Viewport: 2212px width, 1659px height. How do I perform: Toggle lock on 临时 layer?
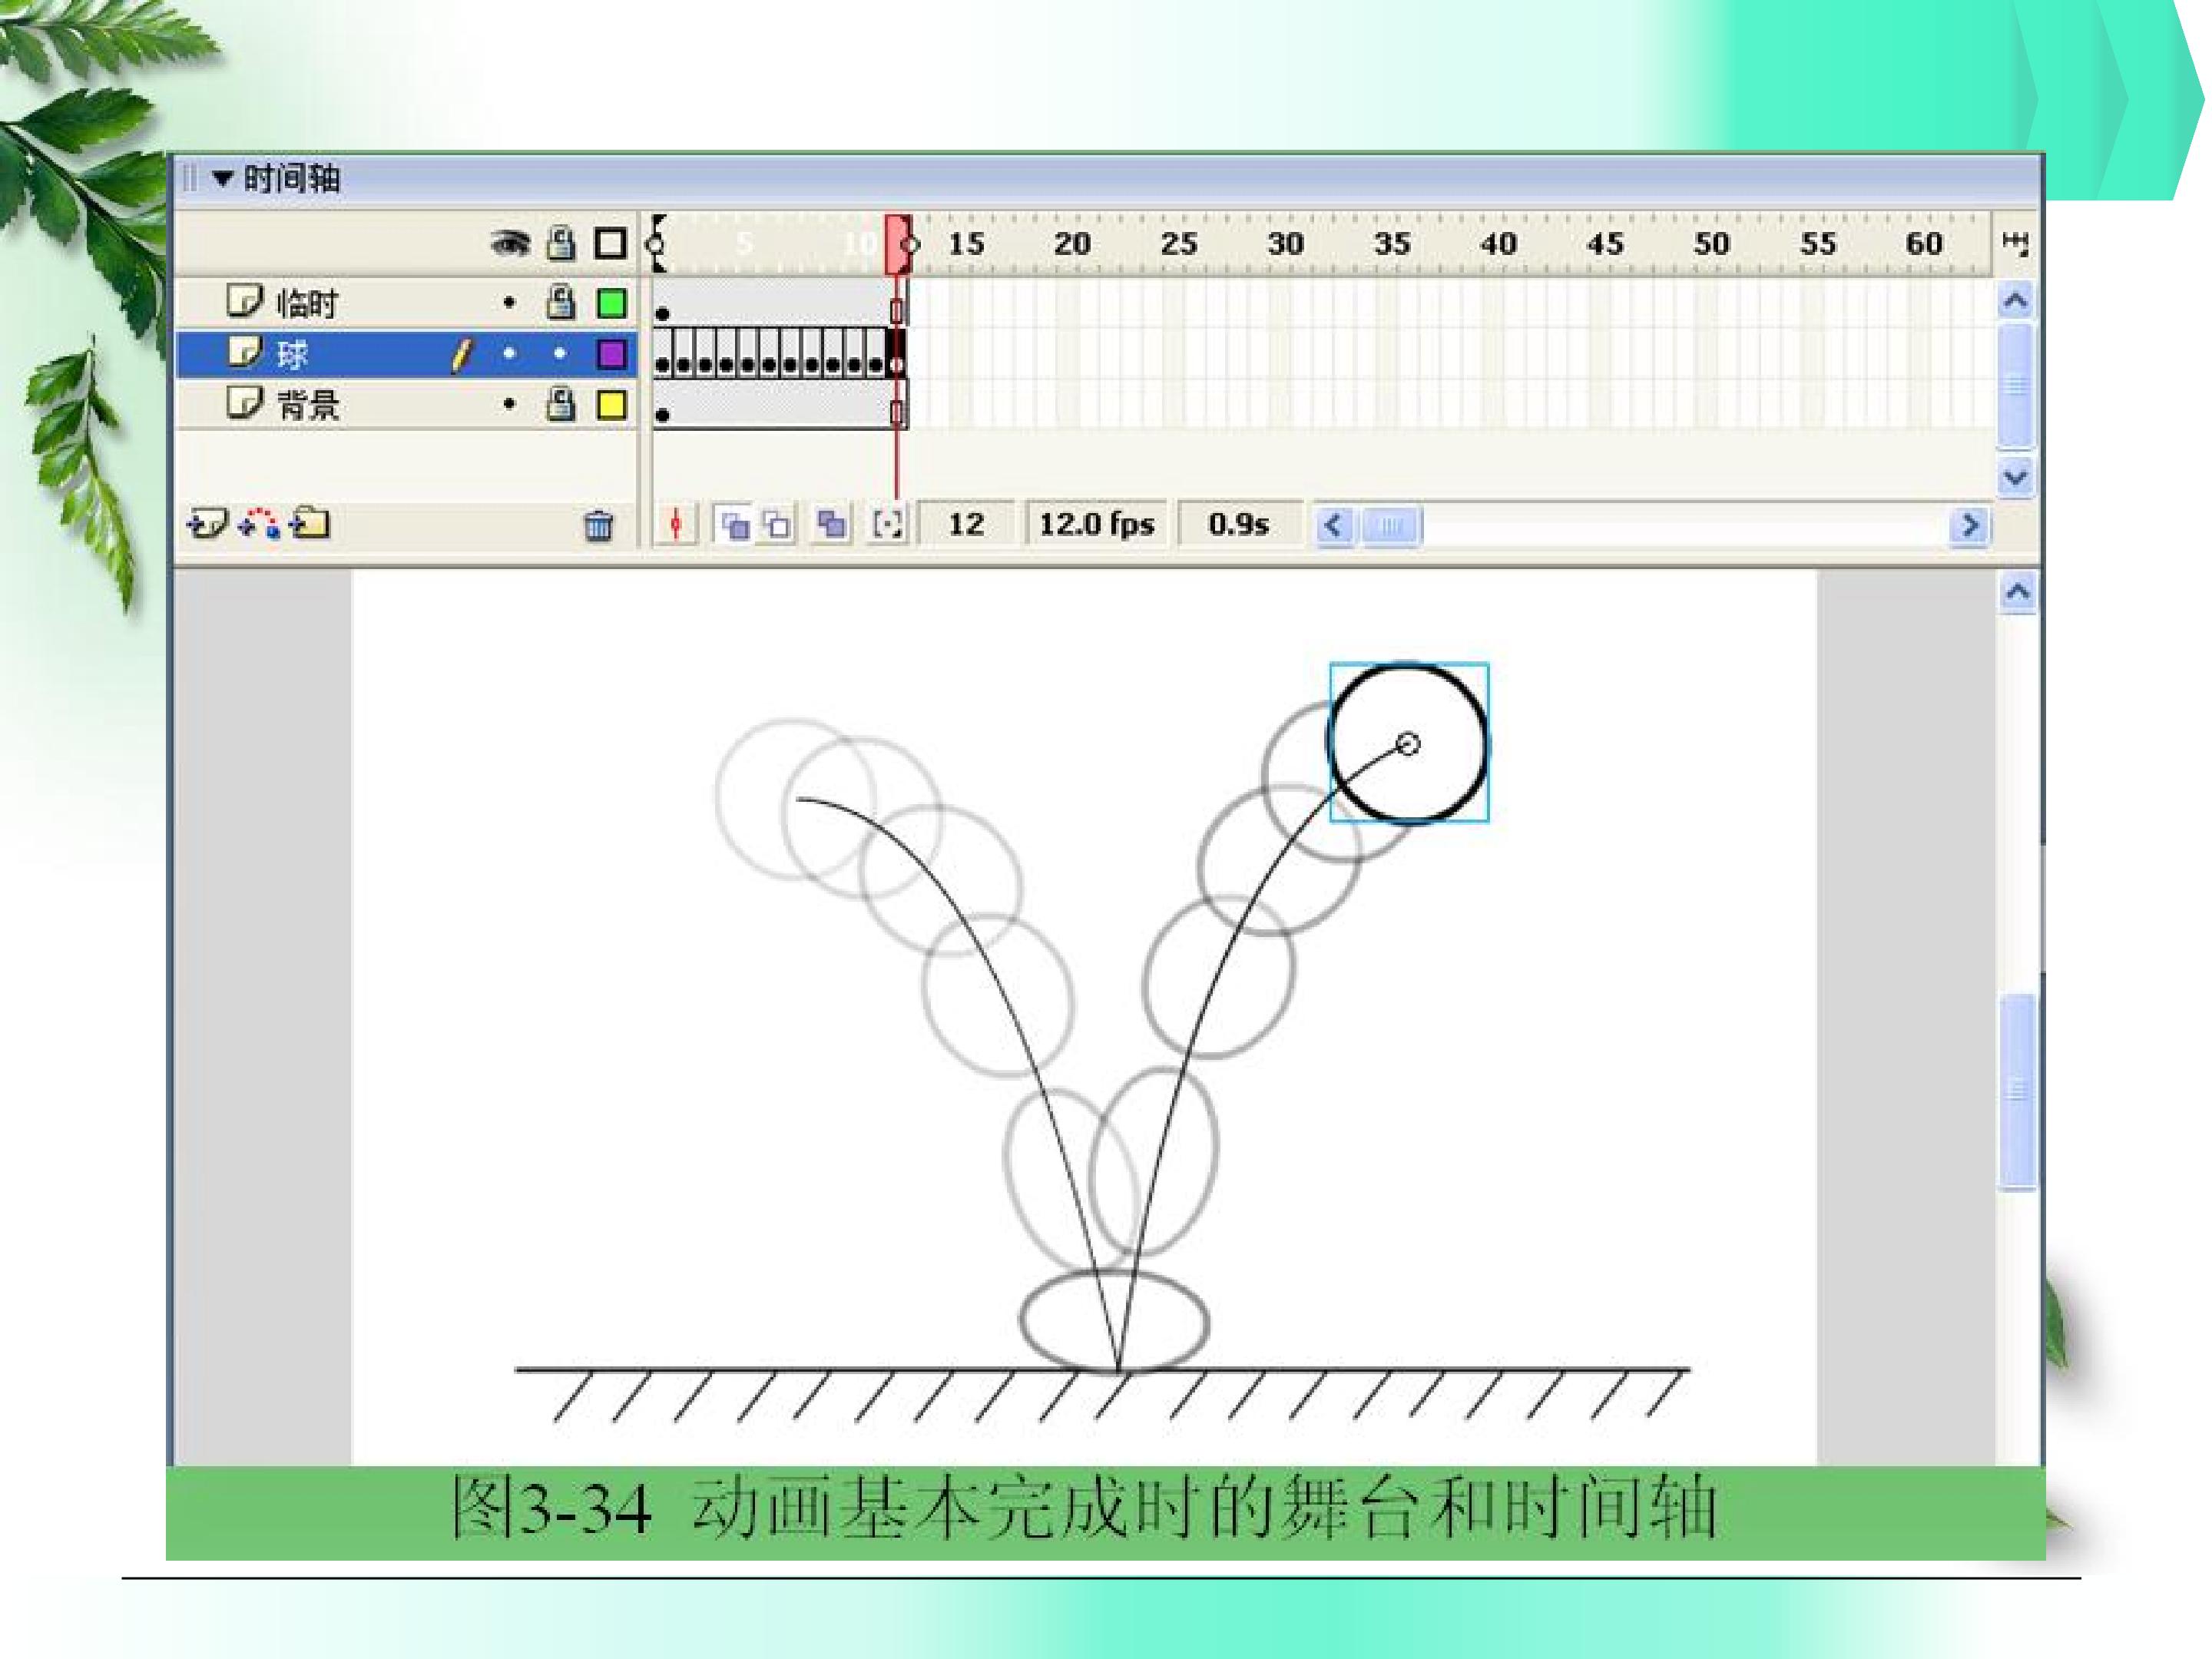pyautogui.click(x=561, y=302)
